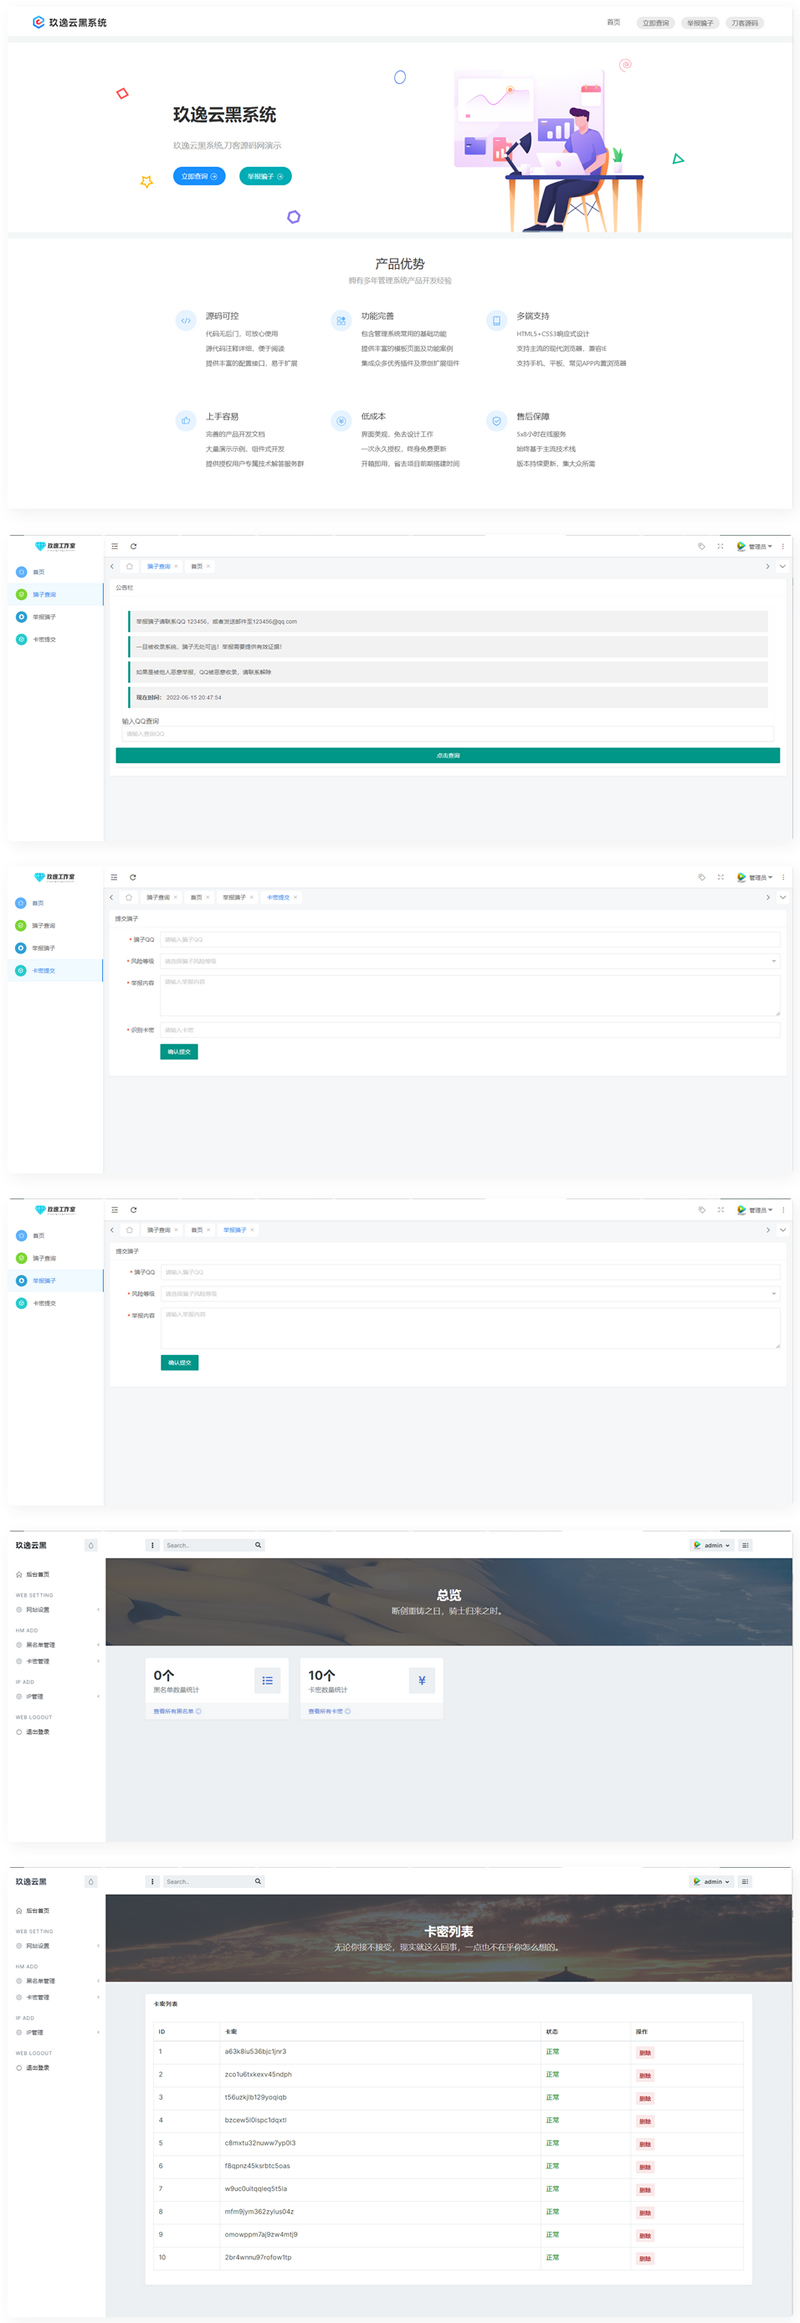Viewport: 800px width, 2323px height.
Task: Click the 源码可控 code icon
Action: pyautogui.click(x=185, y=321)
